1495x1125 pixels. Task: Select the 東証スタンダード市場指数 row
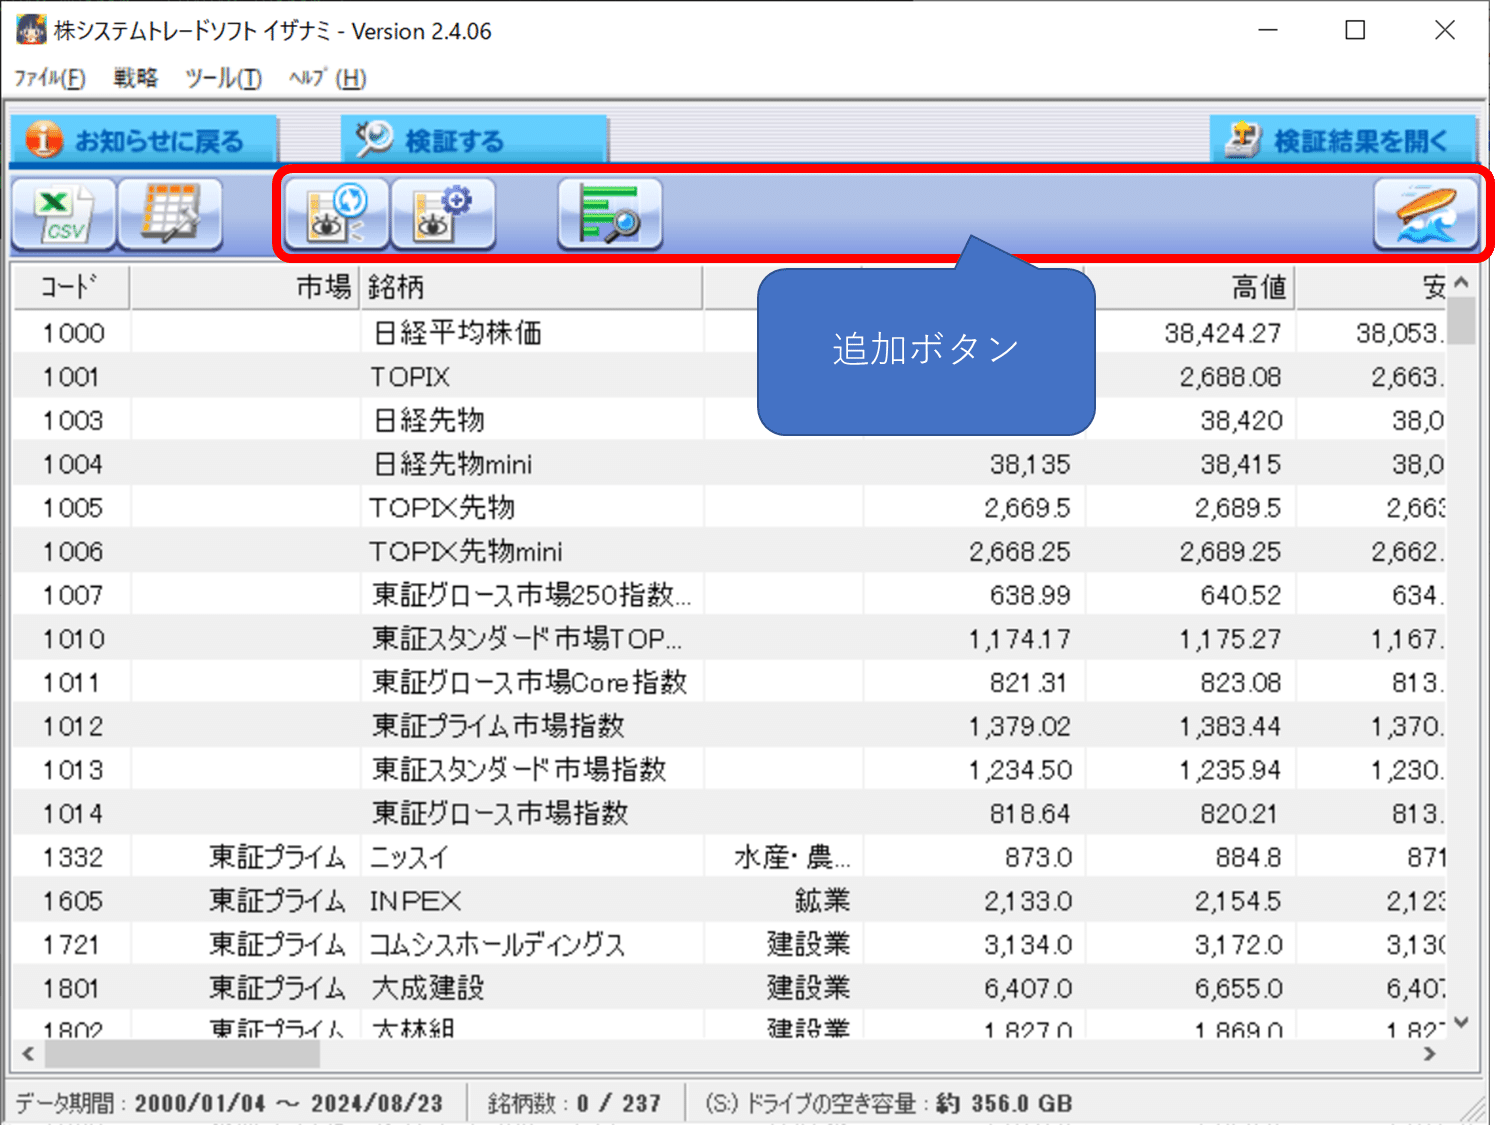click(x=729, y=770)
